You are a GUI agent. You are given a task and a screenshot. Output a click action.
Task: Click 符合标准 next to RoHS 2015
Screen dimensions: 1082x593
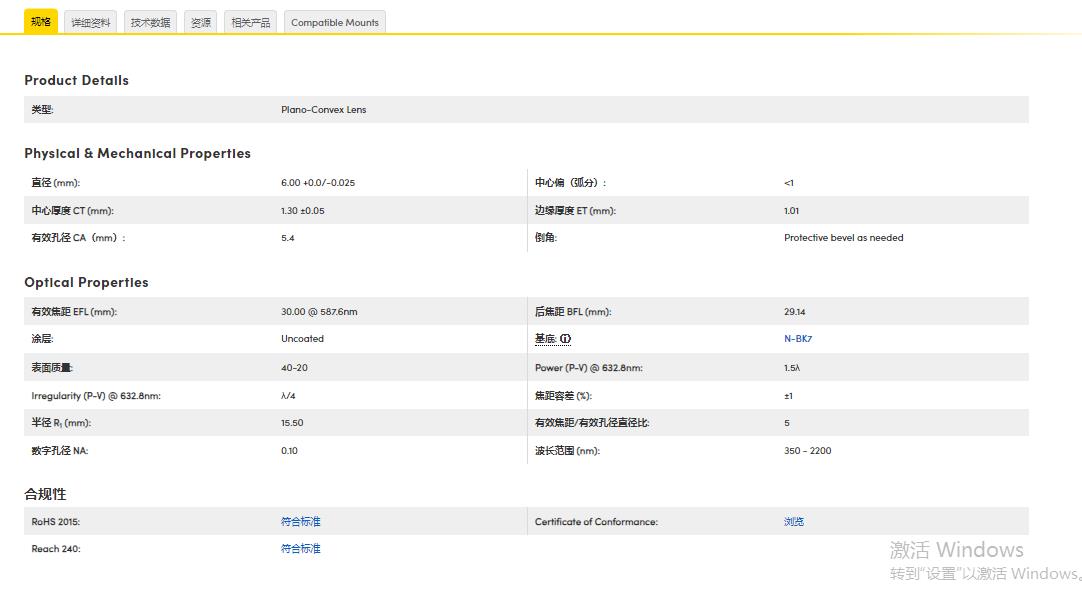[300, 521]
